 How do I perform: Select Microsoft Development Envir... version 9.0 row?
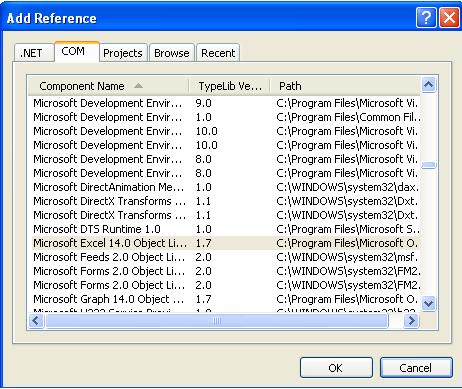pos(226,103)
